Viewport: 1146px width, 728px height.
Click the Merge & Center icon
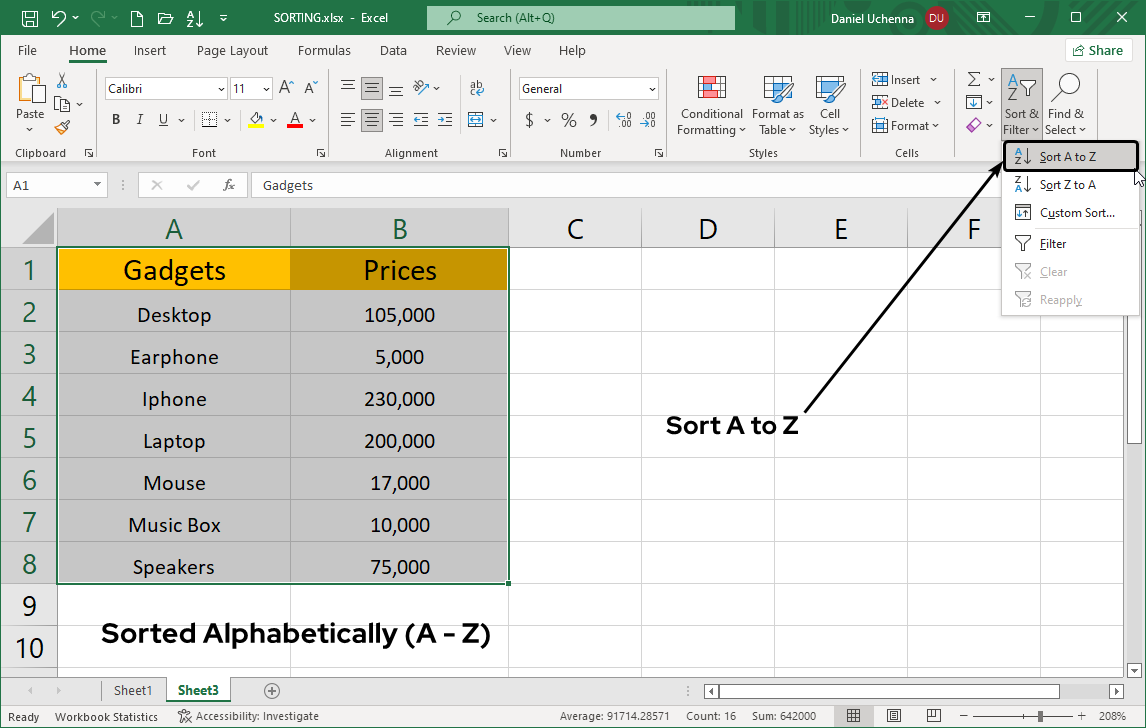coord(475,120)
